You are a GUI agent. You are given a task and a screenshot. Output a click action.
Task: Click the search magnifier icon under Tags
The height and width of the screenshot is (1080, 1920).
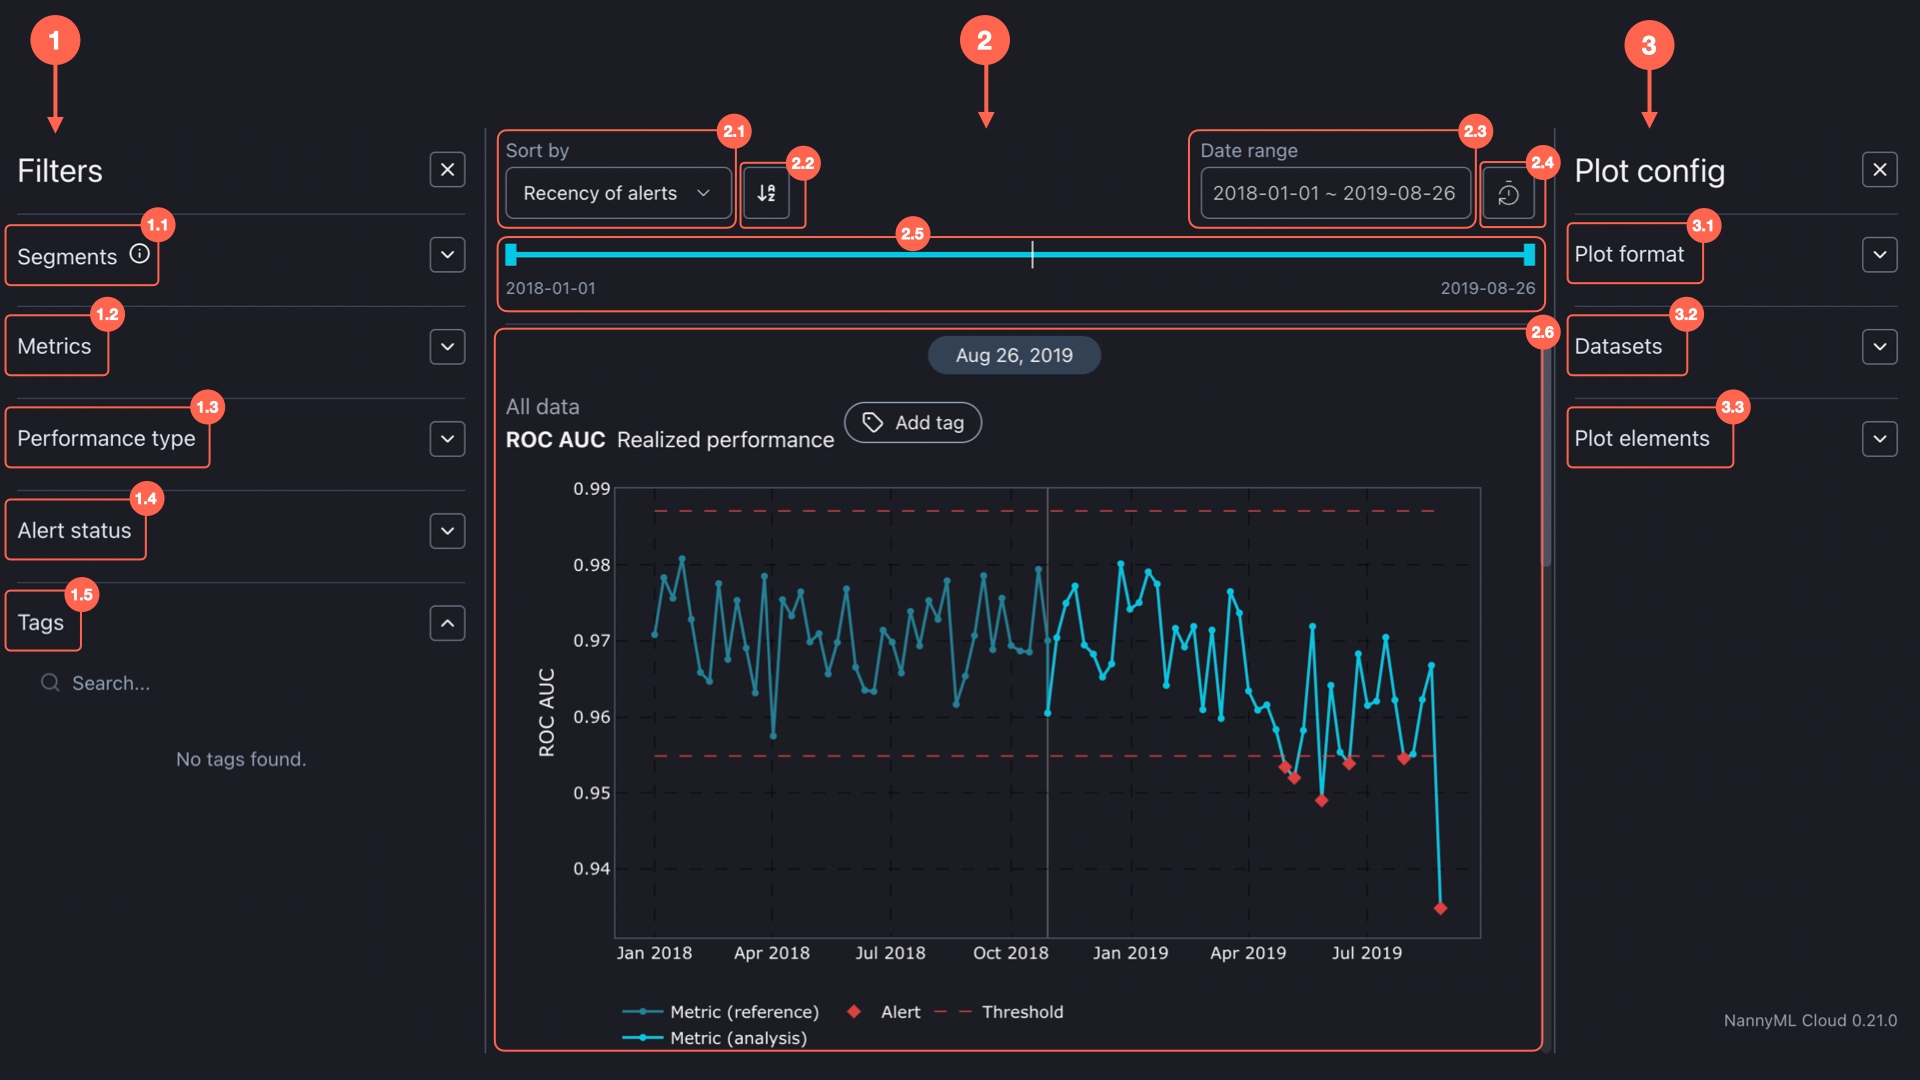coord(50,683)
